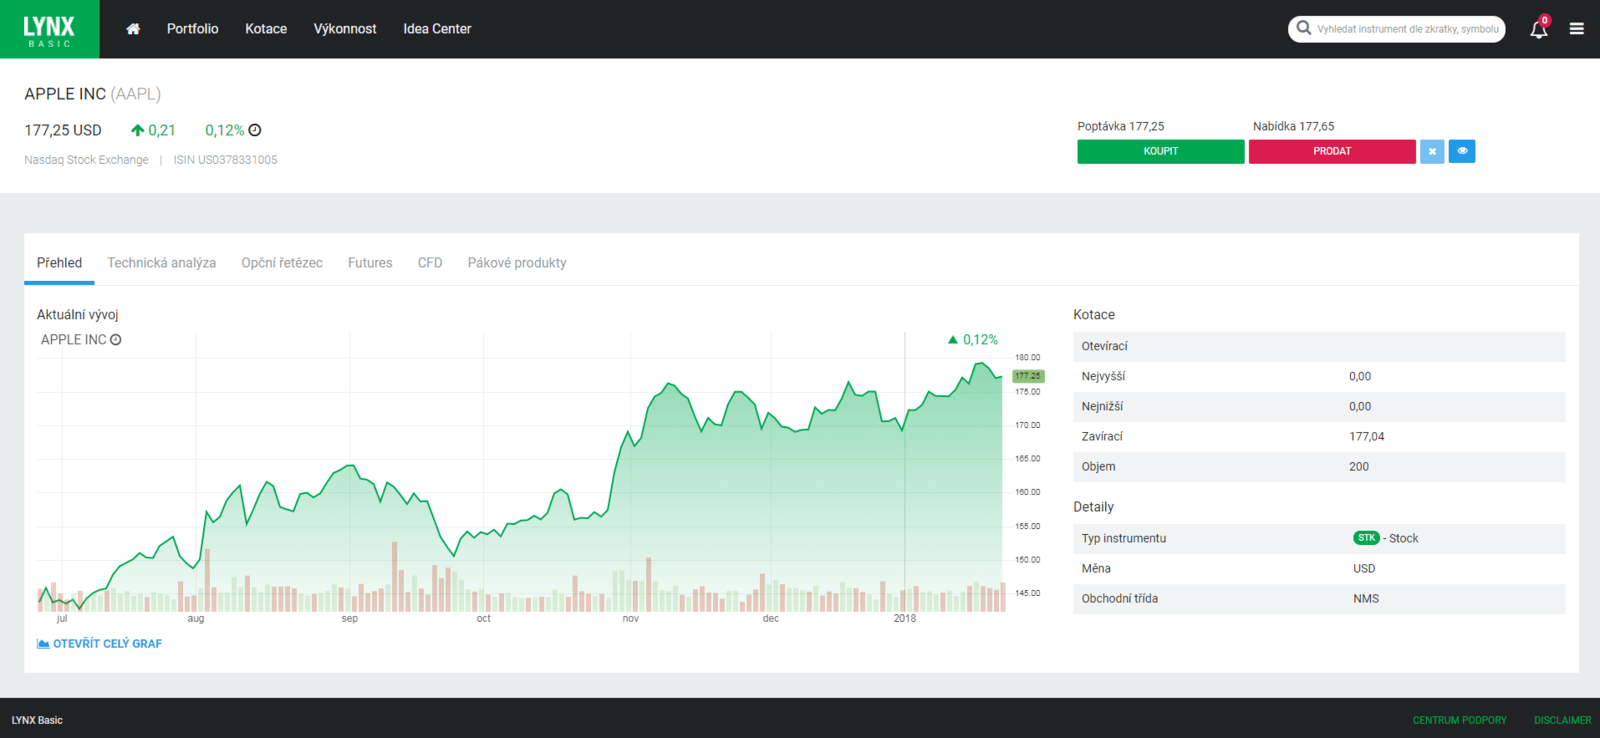Open the notifications bell
1600x738 pixels.
[1539, 29]
